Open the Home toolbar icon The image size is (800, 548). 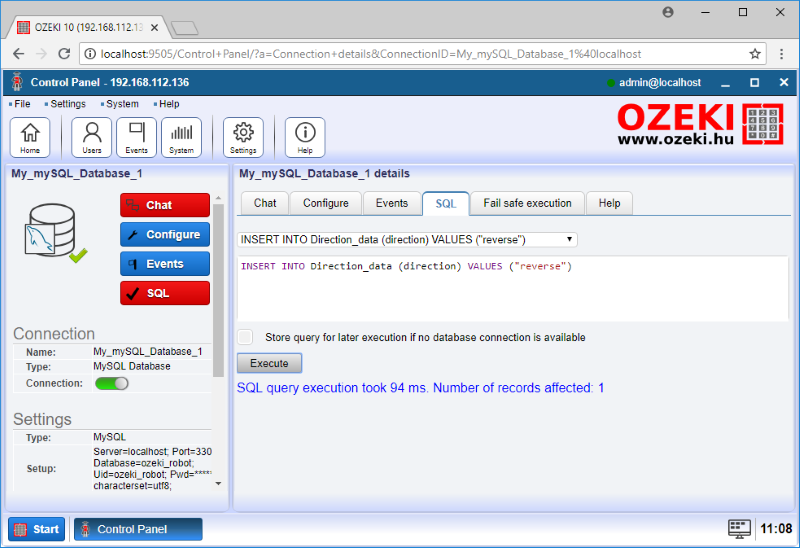click(30, 137)
